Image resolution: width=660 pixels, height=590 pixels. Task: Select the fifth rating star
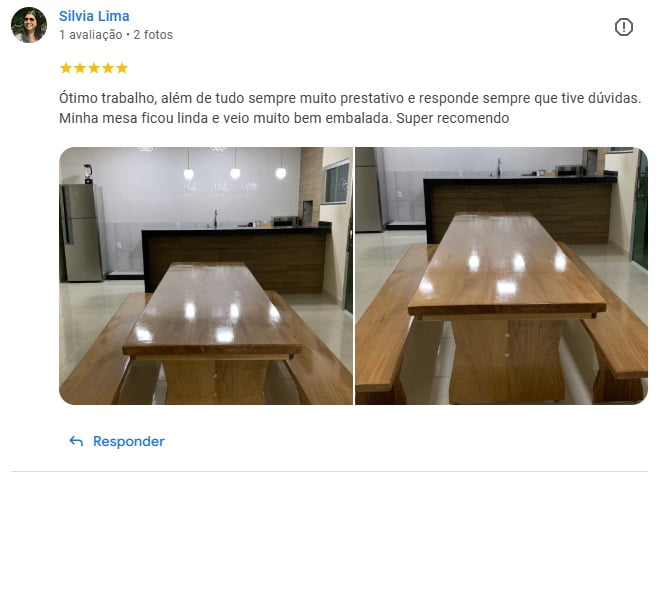coord(122,68)
